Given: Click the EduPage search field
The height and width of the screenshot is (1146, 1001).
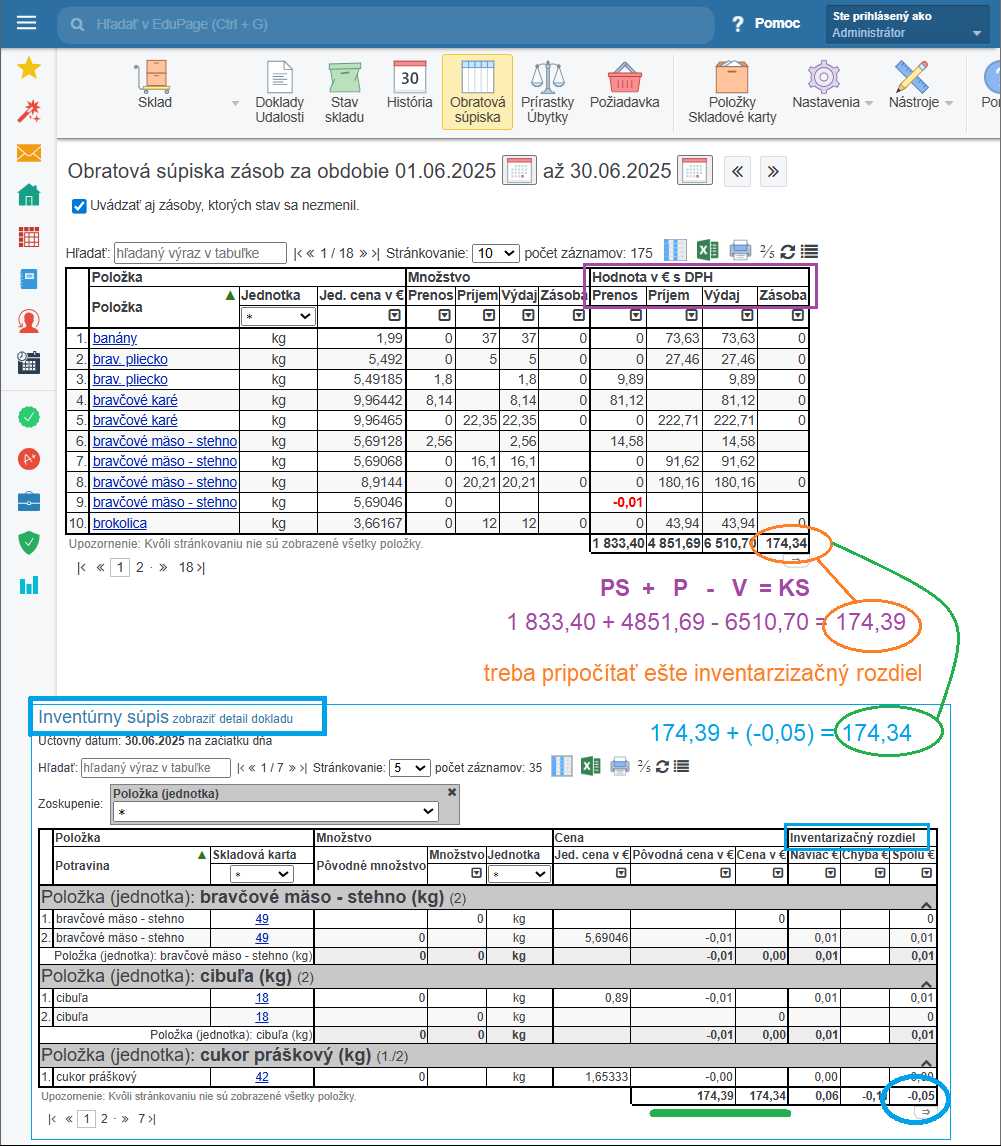Looking at the screenshot, I should click(x=386, y=24).
